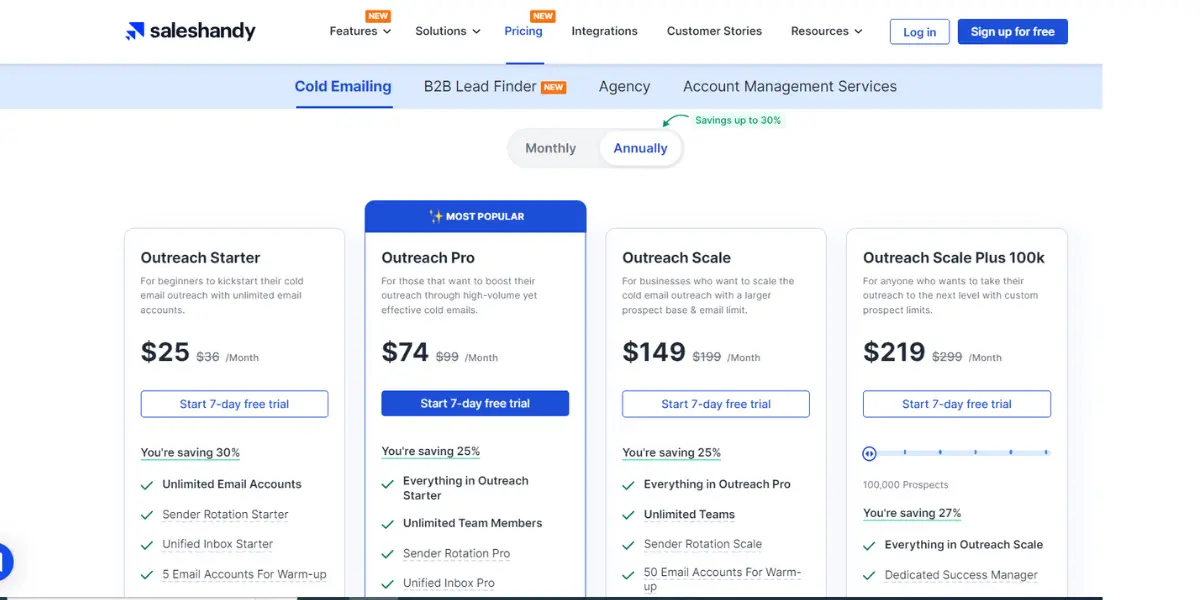Screen dimensions: 1200x600
Task: Switch to the B2B Lead Finder tab
Action: [x=495, y=86]
